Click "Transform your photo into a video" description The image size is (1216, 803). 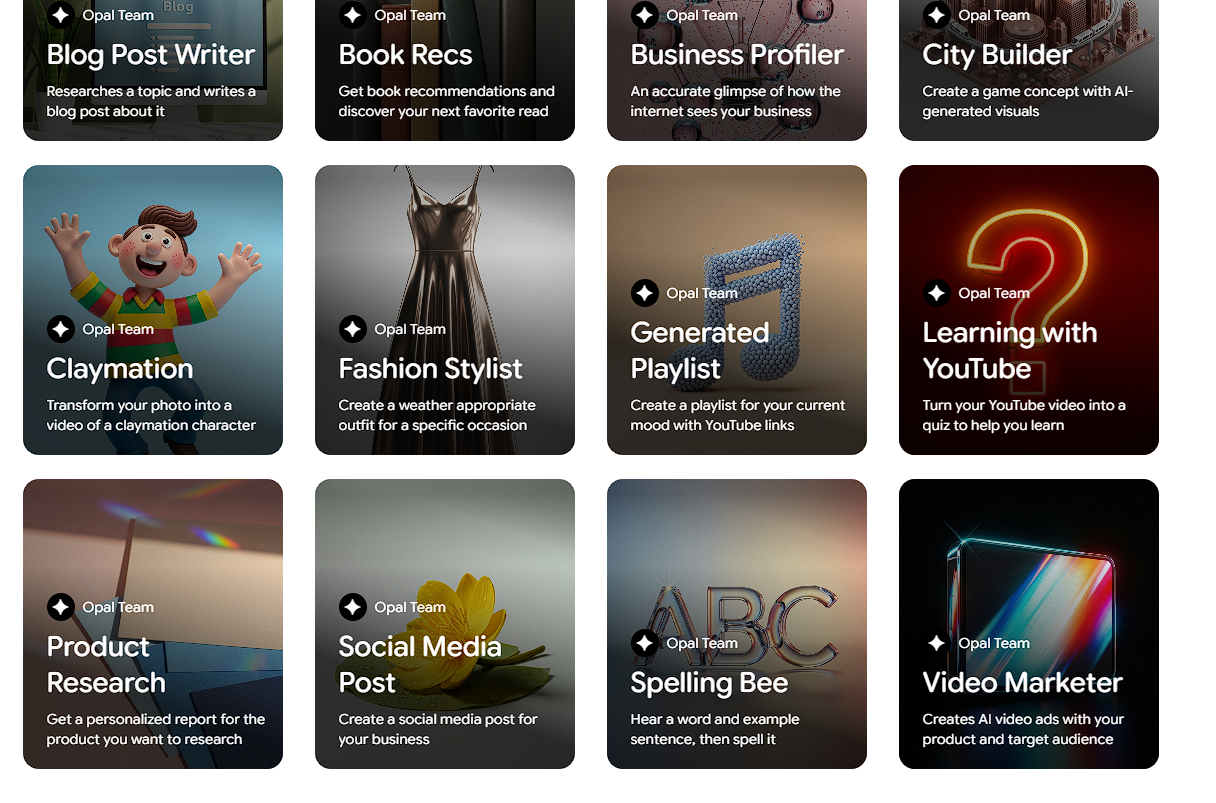click(151, 415)
